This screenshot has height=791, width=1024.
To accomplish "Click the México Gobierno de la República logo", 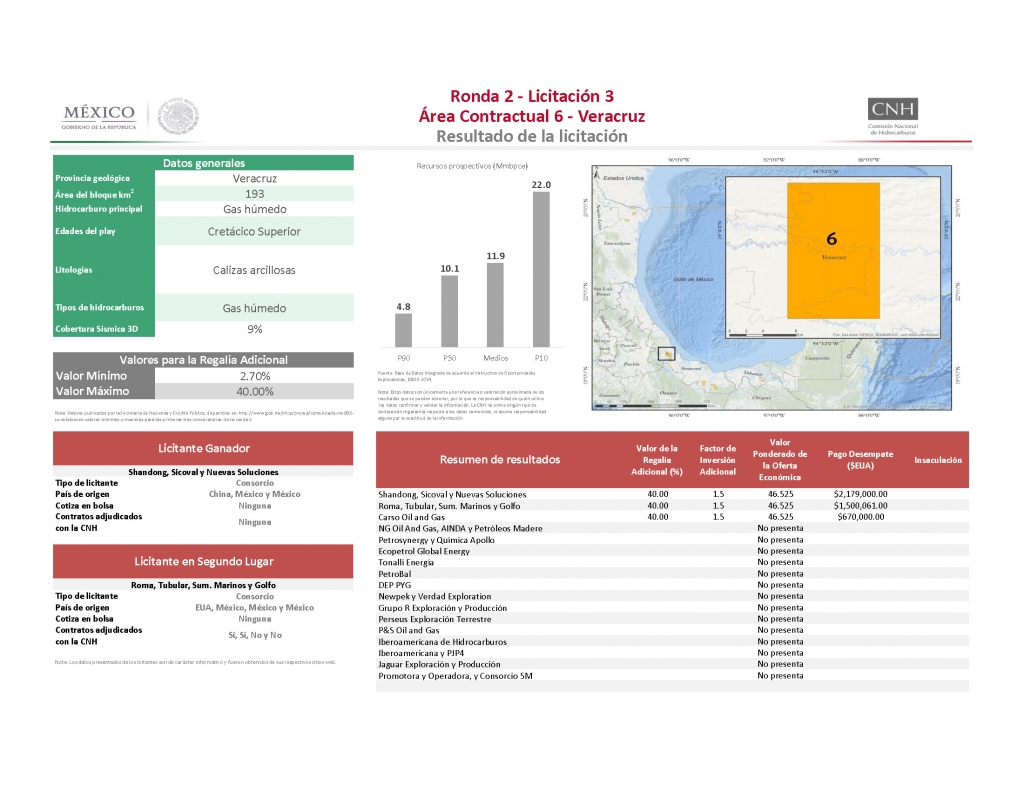I will [98, 116].
